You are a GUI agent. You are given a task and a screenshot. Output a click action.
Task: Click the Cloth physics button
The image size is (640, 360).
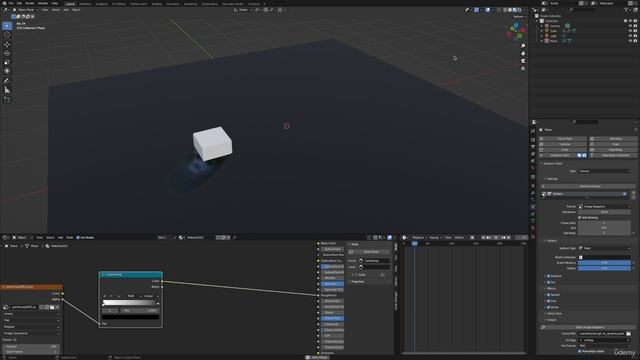tap(563, 149)
